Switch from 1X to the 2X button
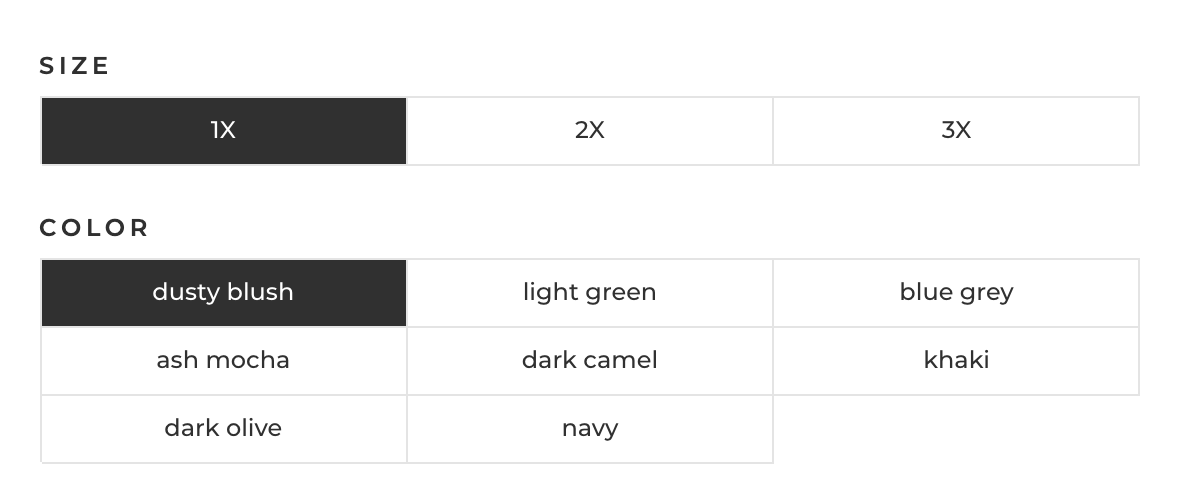 click(590, 131)
